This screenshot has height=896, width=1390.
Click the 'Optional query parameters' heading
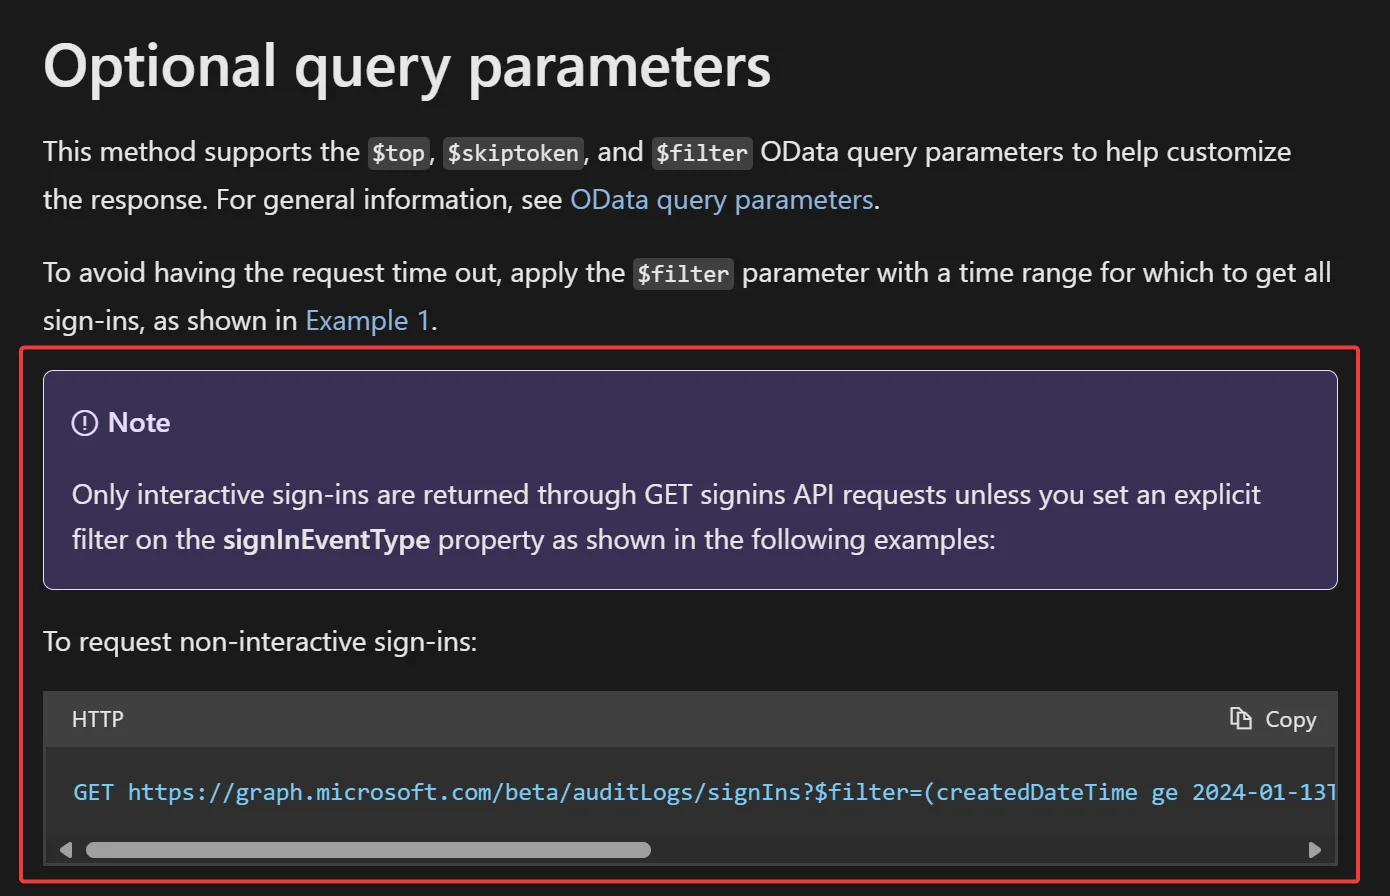(407, 67)
